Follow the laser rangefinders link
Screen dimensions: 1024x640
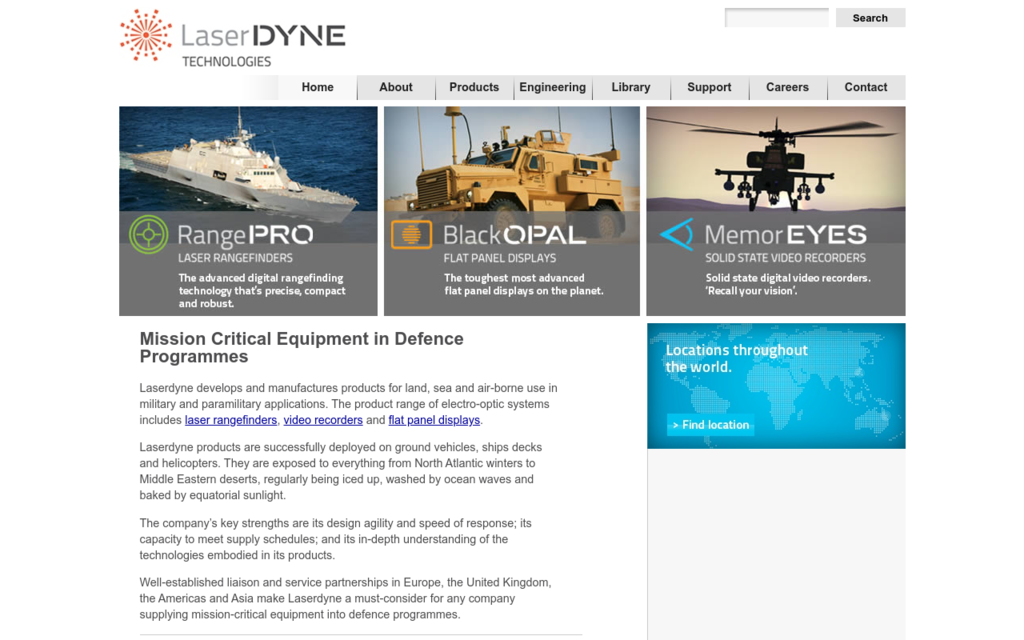(x=231, y=421)
